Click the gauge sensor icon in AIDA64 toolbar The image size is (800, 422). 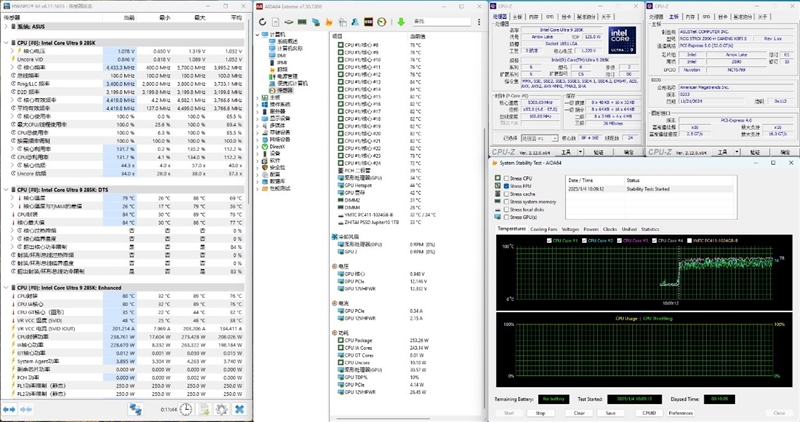point(382,22)
